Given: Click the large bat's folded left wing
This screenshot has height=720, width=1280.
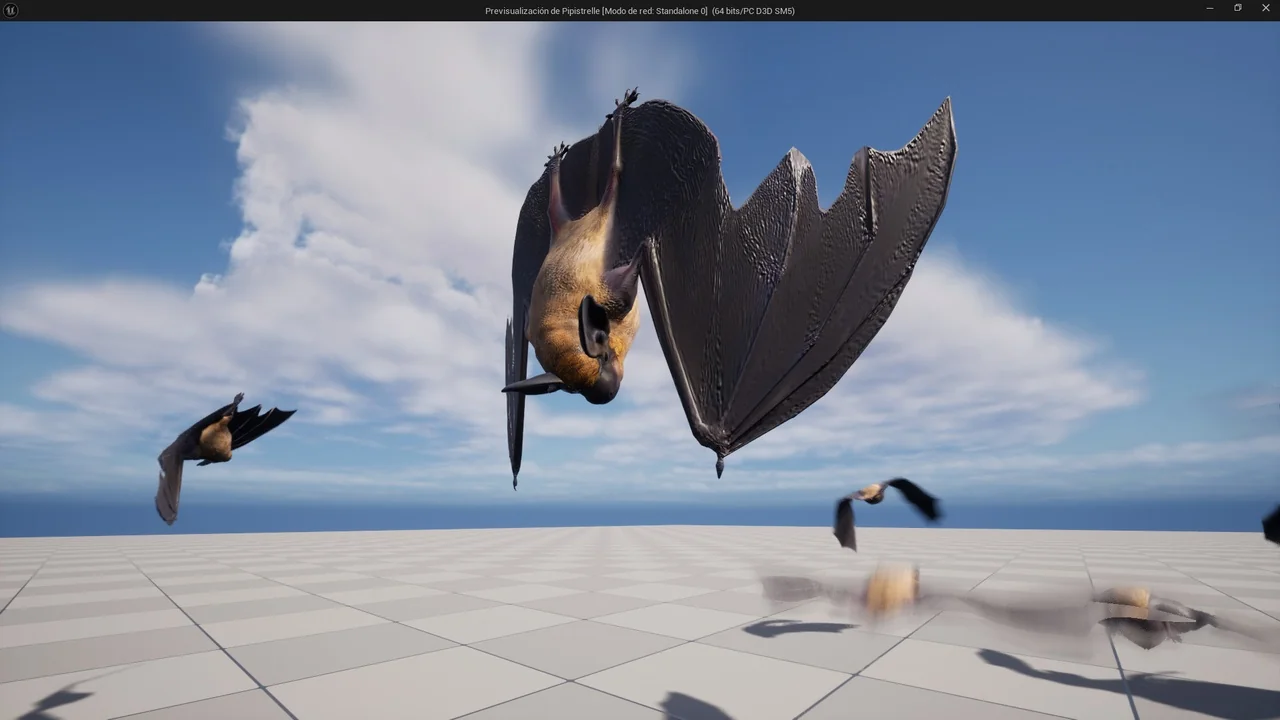Looking at the screenshot, I should [518, 380].
